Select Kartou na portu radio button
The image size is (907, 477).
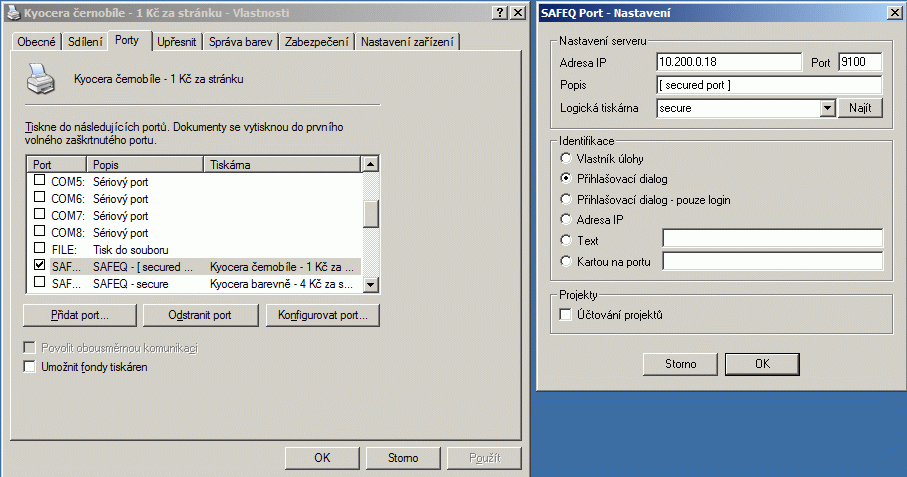566,261
